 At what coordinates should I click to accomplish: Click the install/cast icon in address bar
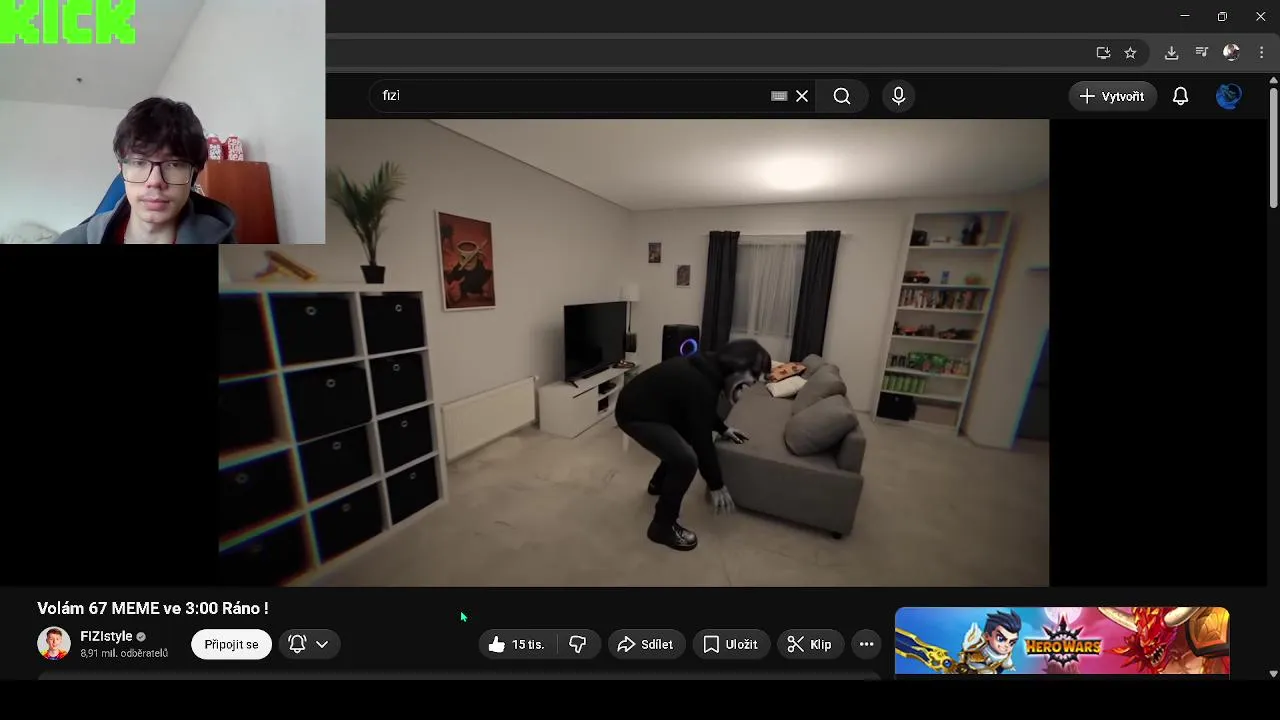[x=1103, y=53]
